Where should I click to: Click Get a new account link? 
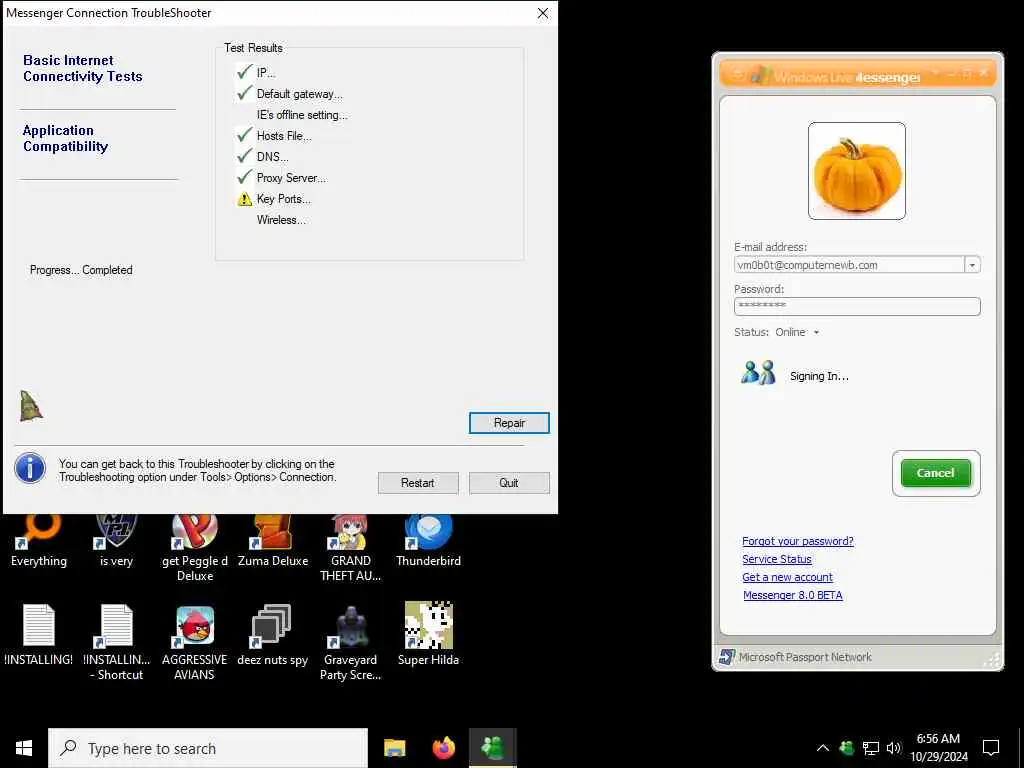pos(787,577)
